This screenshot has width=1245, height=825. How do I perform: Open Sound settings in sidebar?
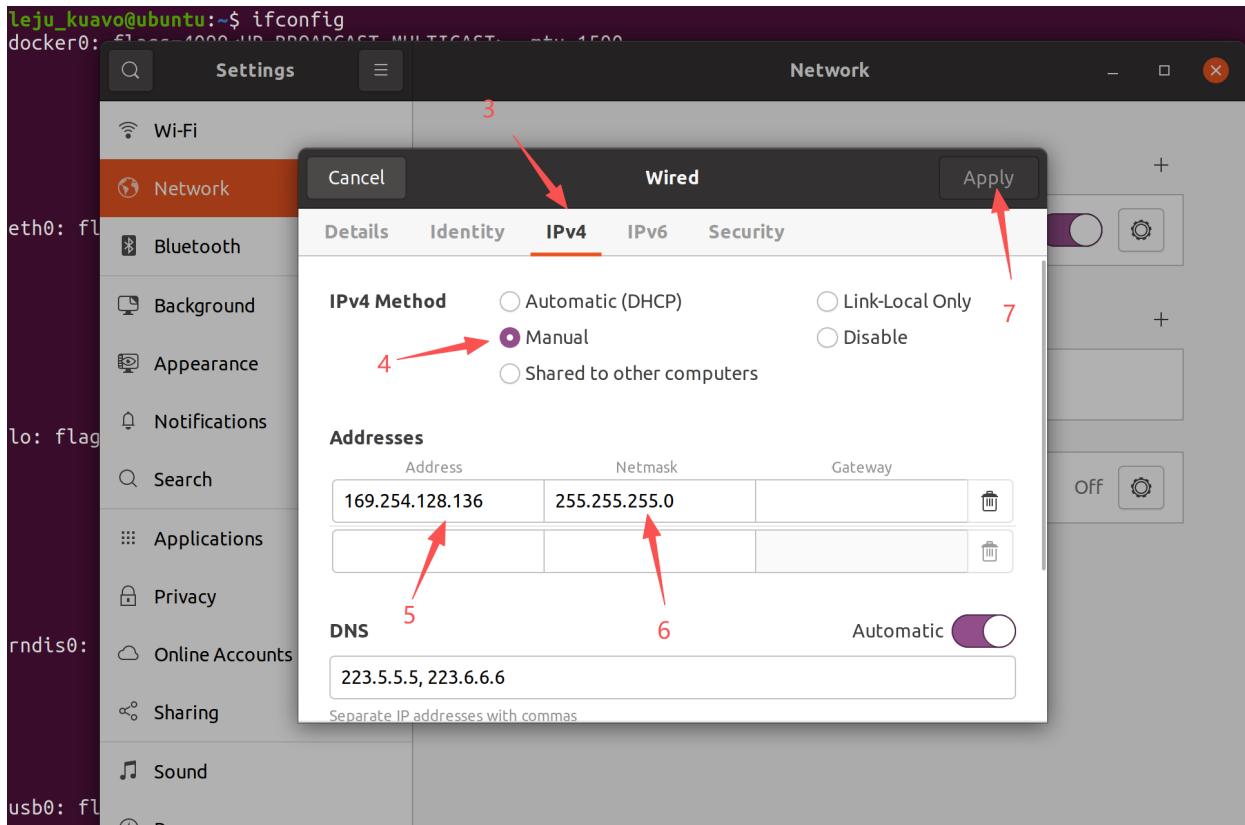(x=180, y=772)
